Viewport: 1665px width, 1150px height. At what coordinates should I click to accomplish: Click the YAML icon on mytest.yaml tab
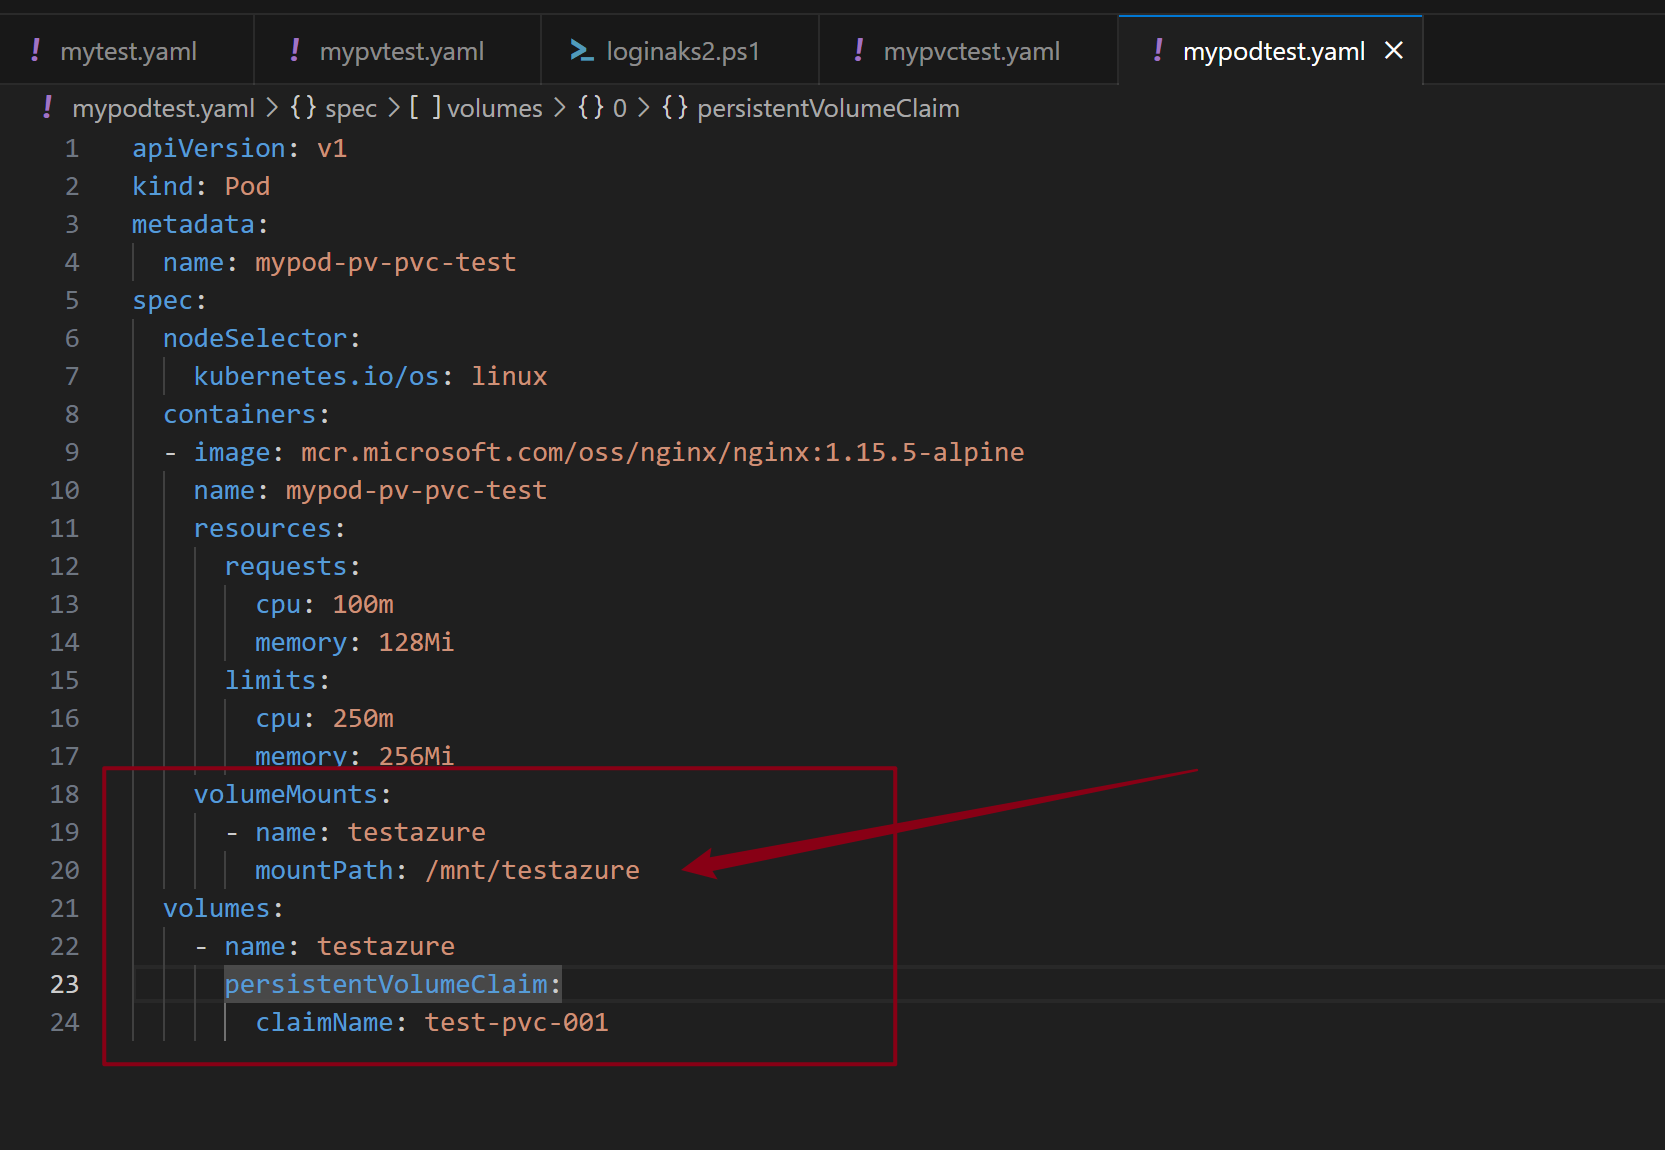(36, 50)
